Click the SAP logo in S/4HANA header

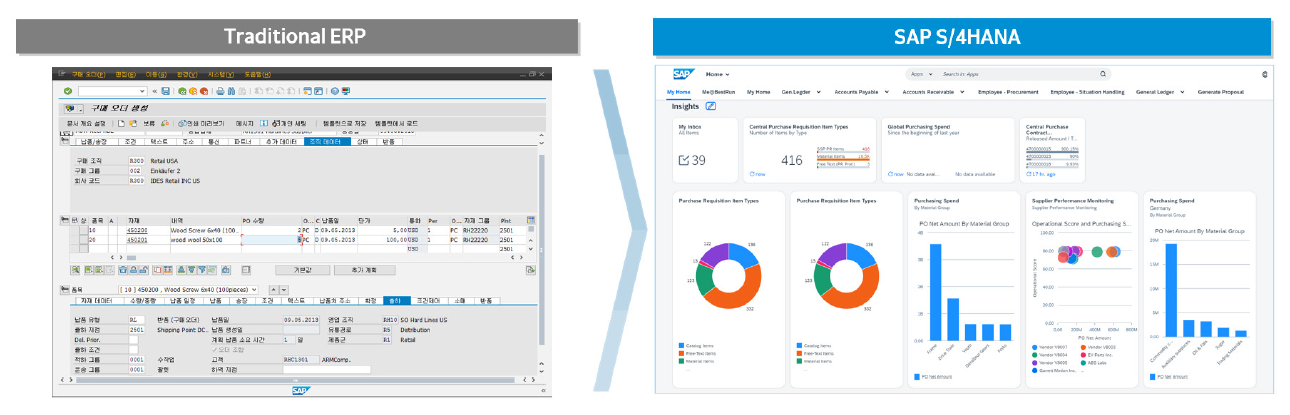point(683,74)
